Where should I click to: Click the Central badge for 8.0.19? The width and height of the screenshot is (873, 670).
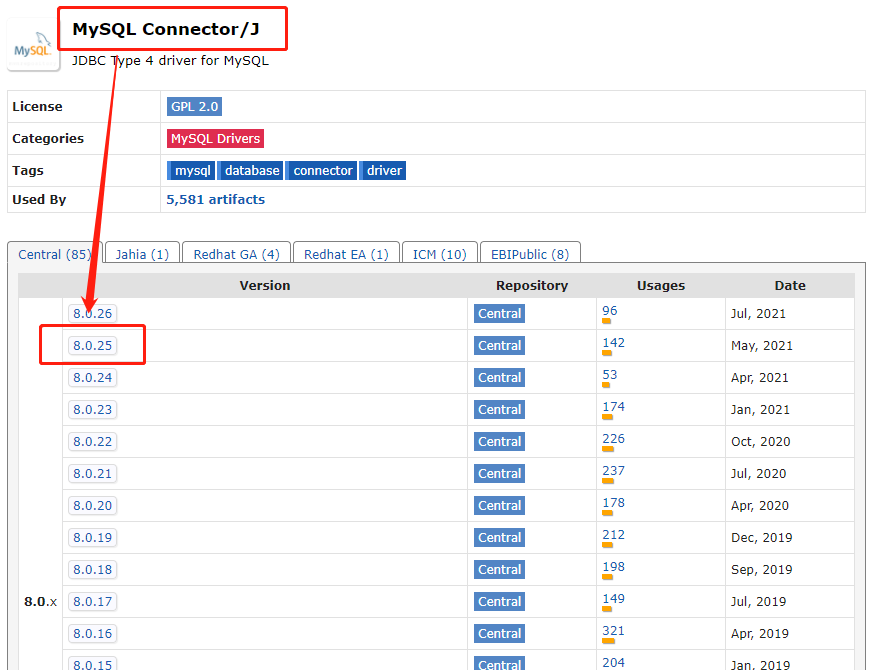click(x=499, y=537)
